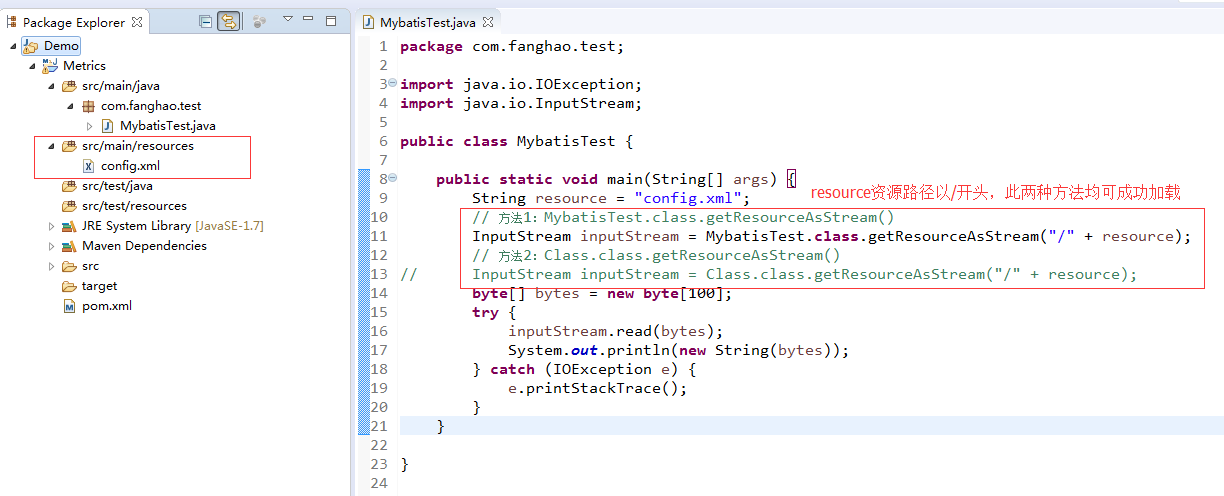Viewport: 1224px width, 496px height.
Task: Click the Demo project icon
Action: pyautogui.click(x=30, y=46)
